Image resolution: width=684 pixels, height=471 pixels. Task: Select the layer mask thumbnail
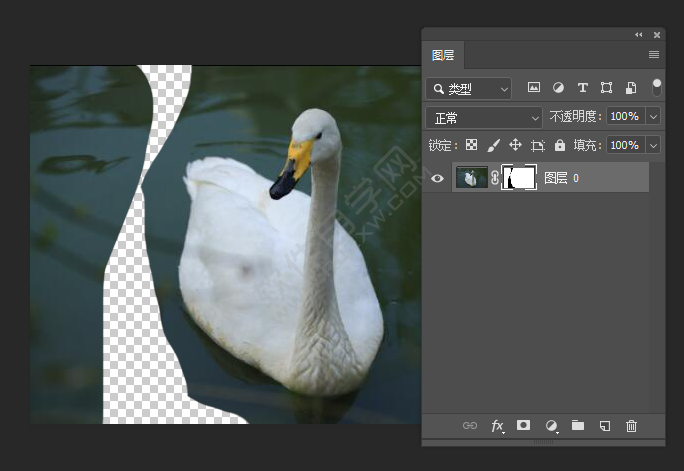coord(518,178)
